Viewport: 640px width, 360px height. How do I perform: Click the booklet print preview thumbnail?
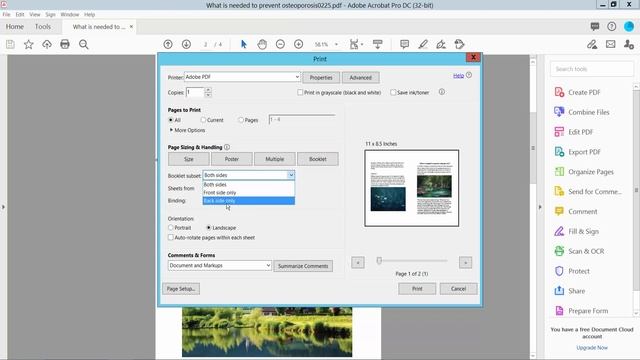411,188
